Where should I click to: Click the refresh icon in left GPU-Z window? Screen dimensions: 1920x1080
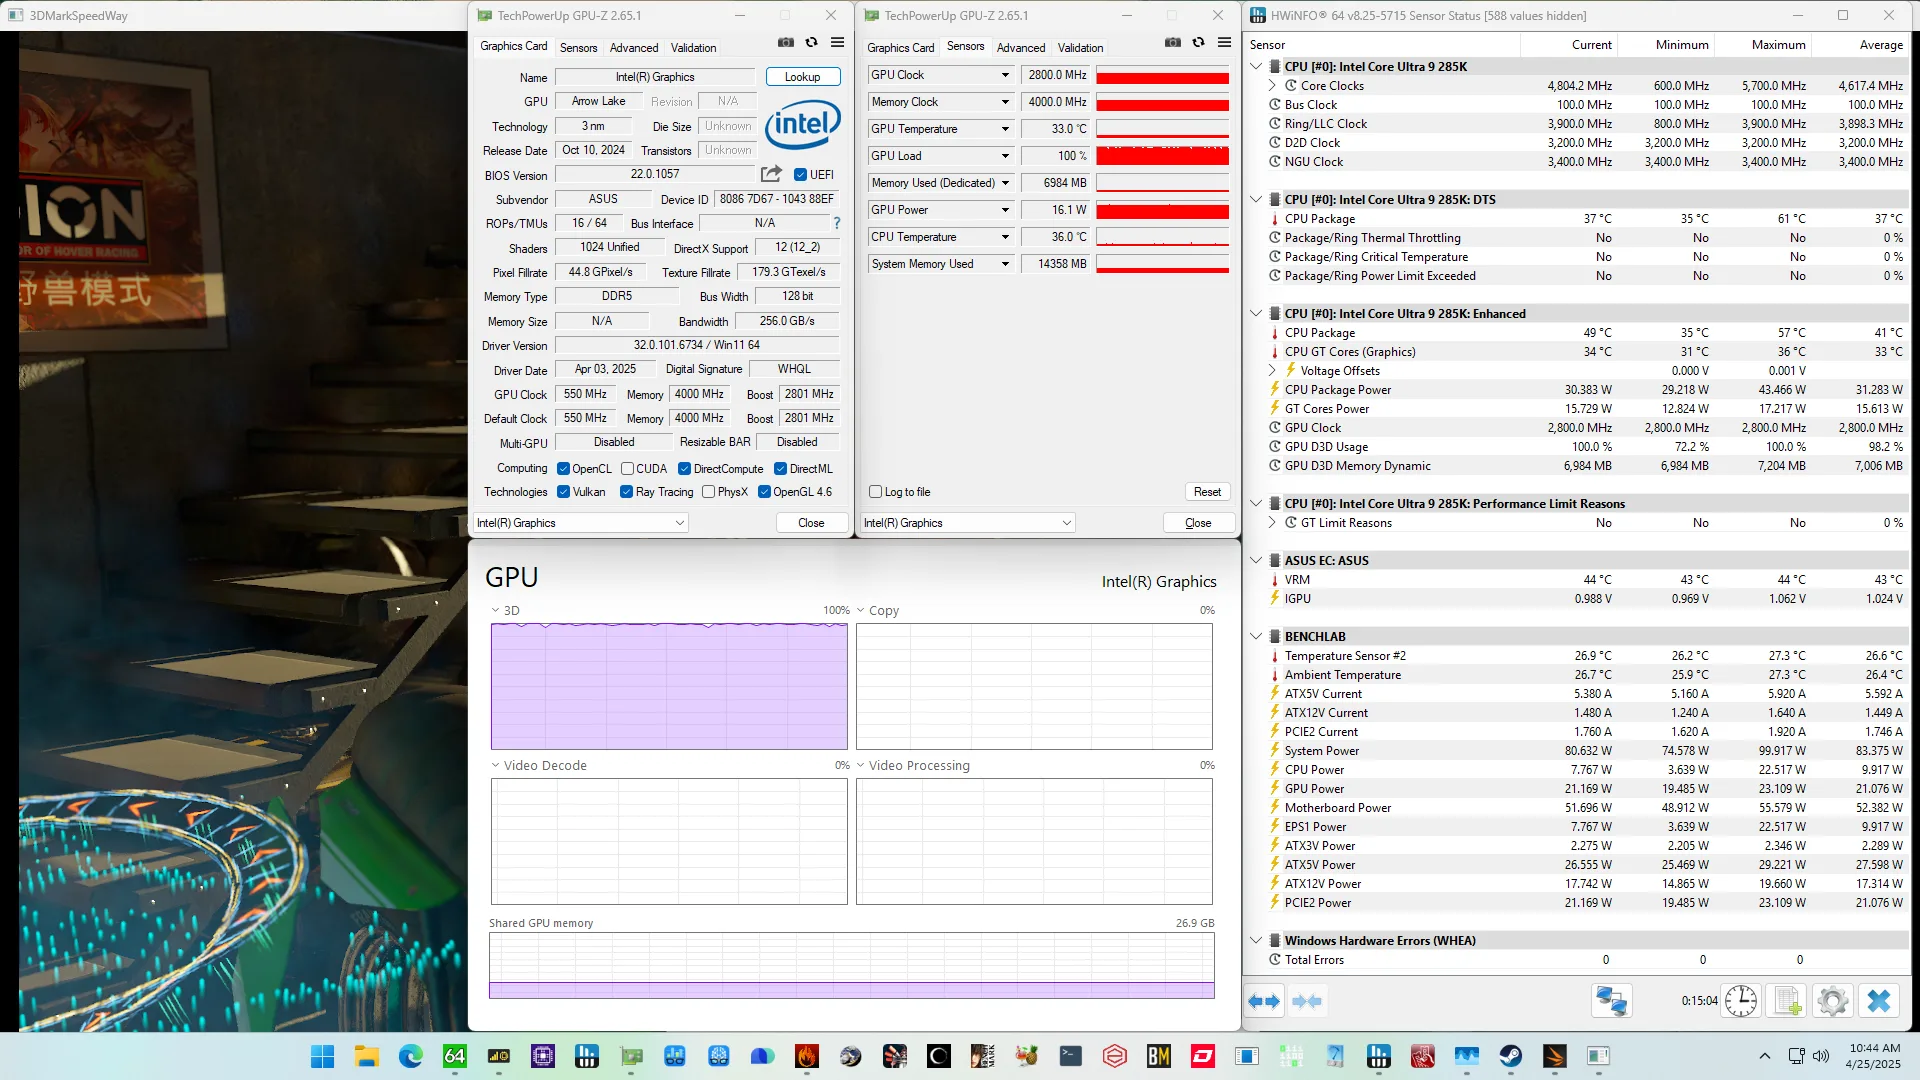pyautogui.click(x=812, y=43)
